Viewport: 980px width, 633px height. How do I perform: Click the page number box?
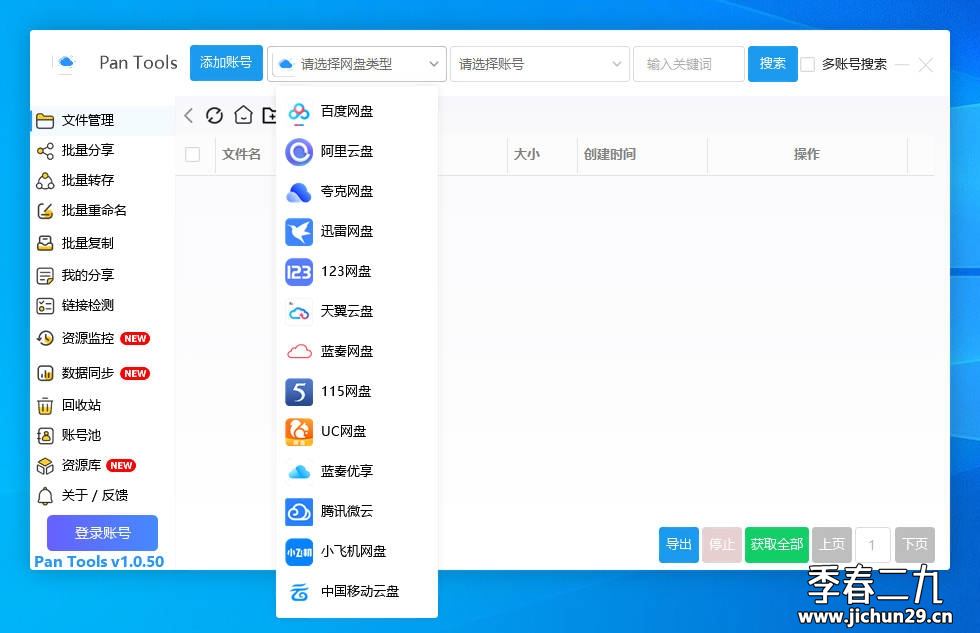872,545
